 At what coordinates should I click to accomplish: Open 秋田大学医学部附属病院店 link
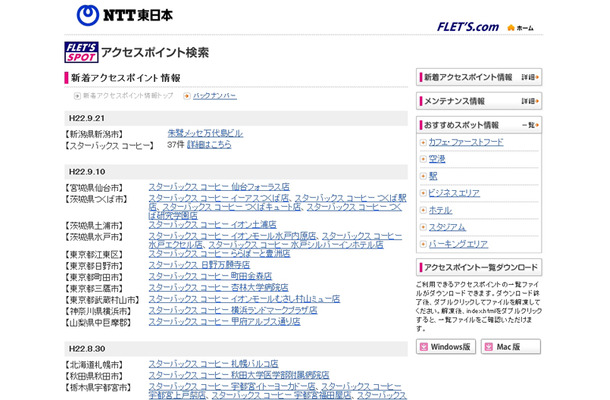click(239, 375)
